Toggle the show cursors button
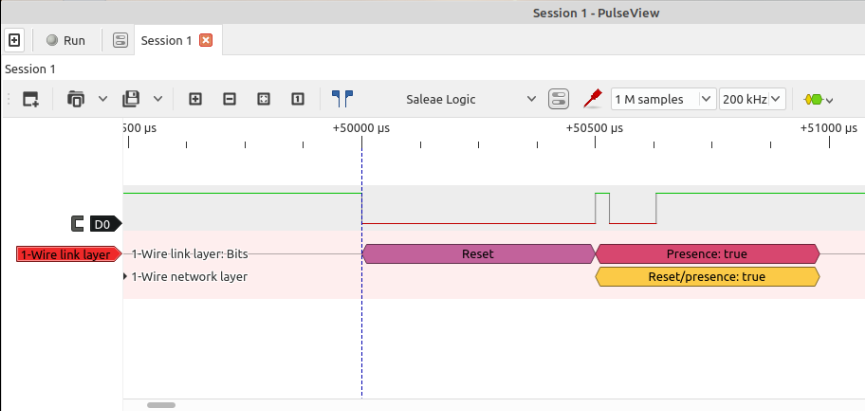This screenshot has width=865, height=411. [342, 98]
